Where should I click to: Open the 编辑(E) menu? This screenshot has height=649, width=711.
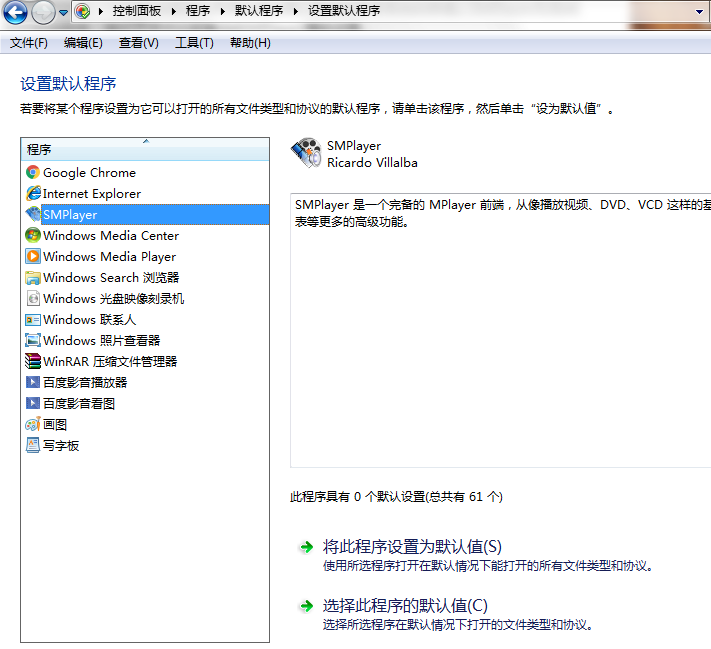(x=83, y=43)
